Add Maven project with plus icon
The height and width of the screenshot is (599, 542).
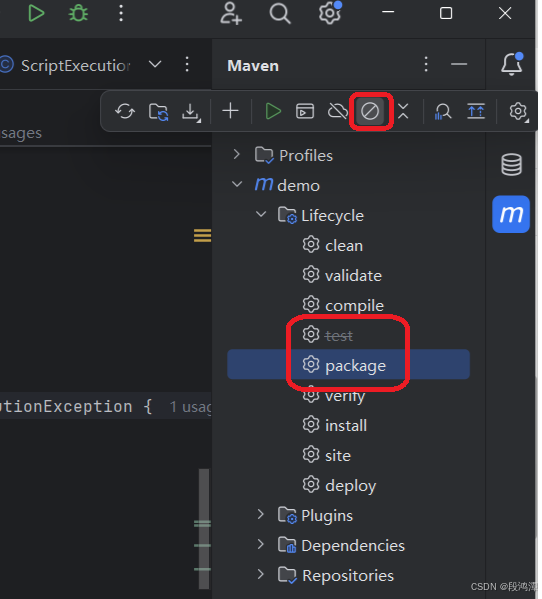(x=230, y=111)
